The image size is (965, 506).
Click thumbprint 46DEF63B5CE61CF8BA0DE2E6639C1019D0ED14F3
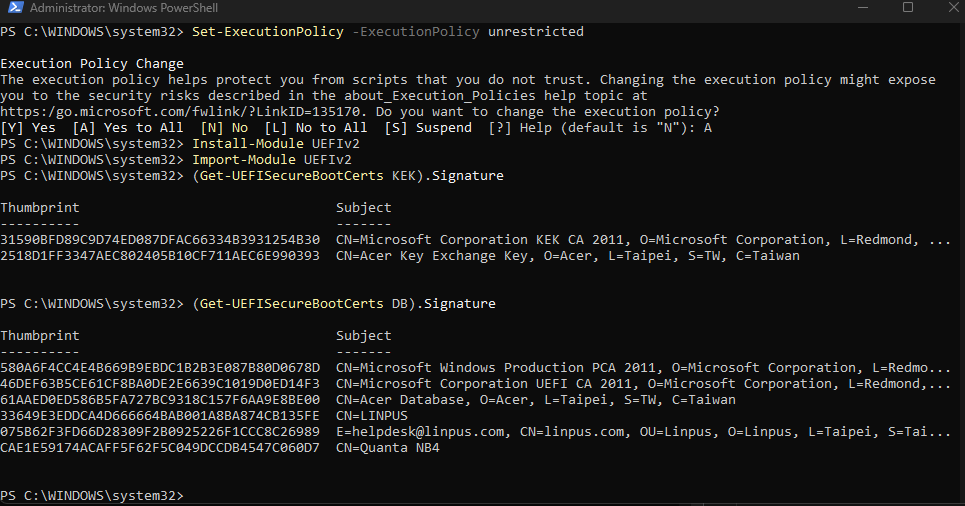(160, 384)
